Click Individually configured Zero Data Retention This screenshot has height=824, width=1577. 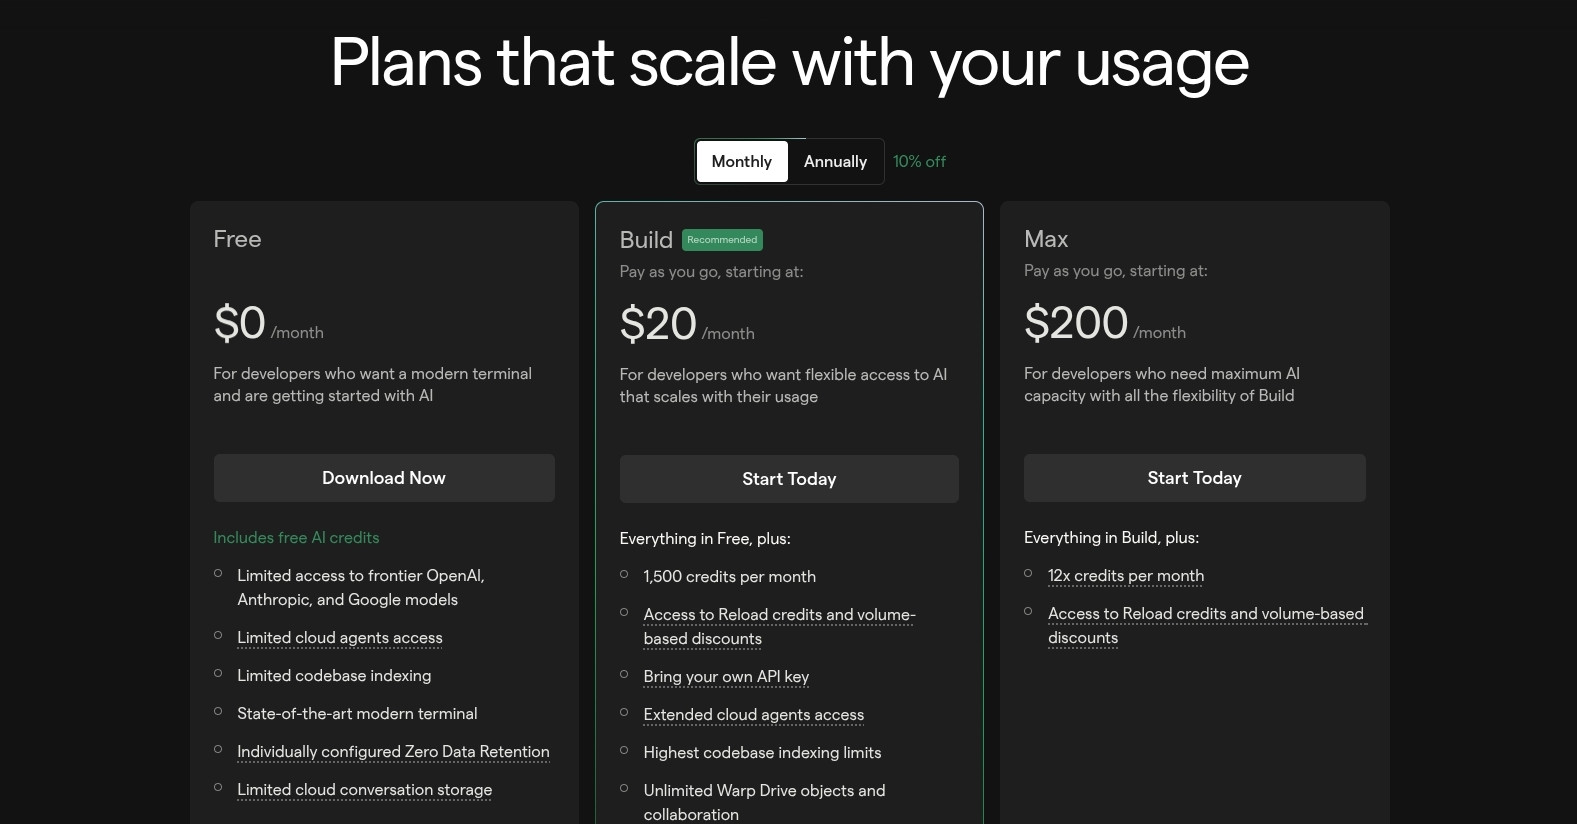tap(393, 752)
